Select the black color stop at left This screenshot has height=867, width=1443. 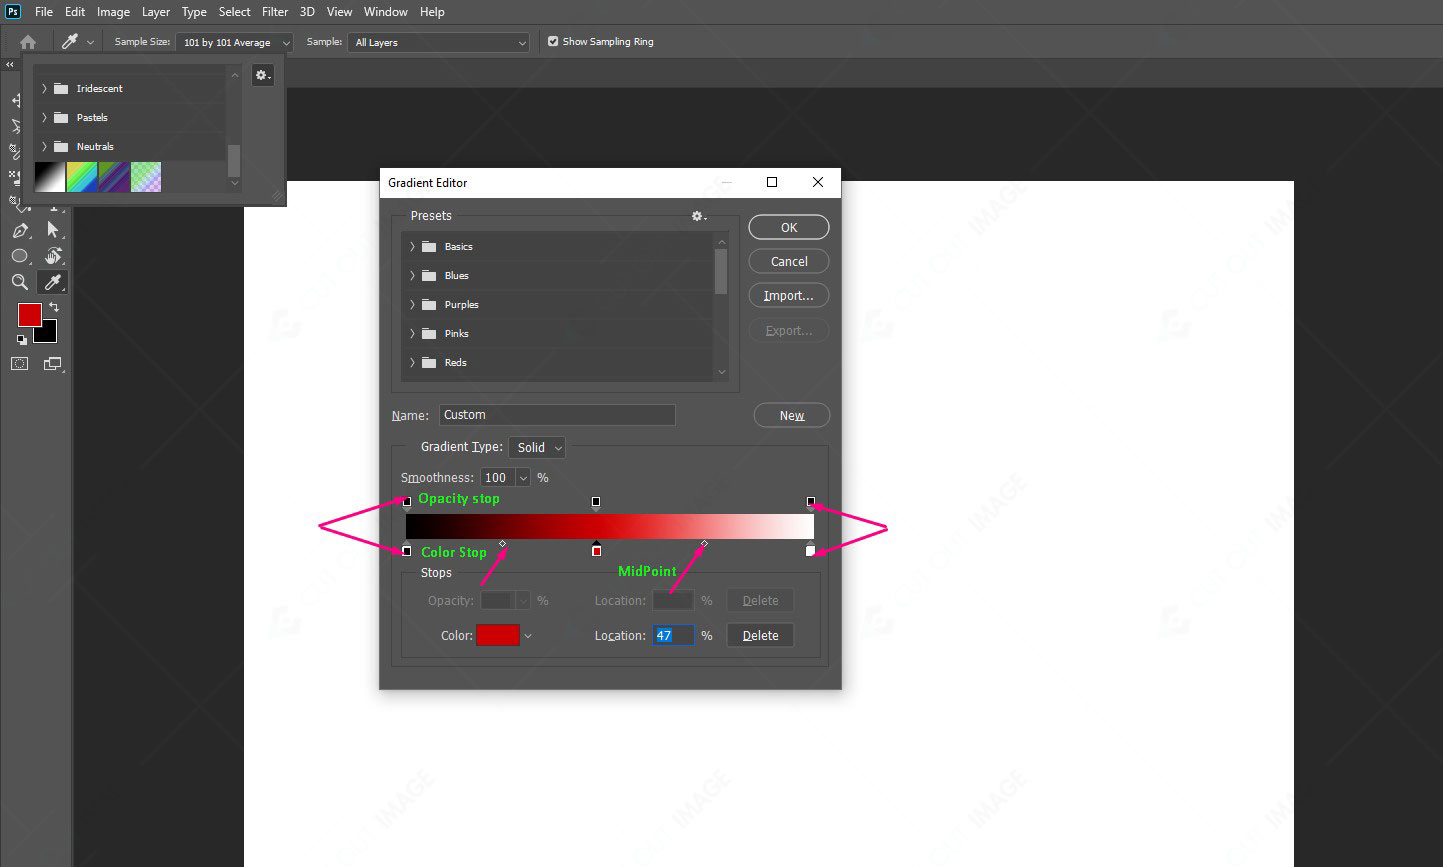[406, 550]
